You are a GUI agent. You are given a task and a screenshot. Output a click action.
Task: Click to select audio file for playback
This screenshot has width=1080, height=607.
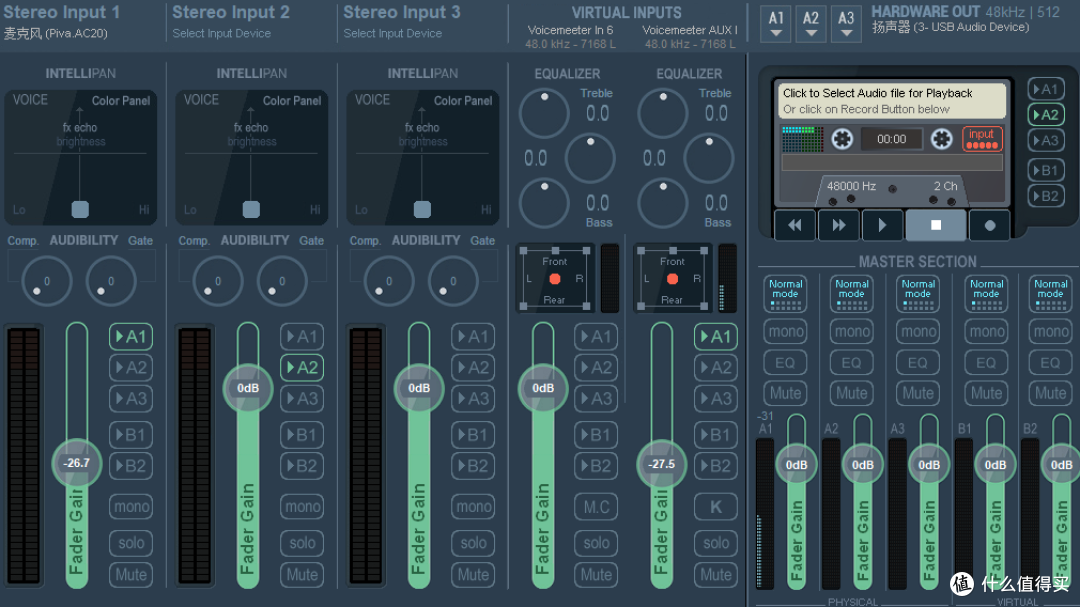[x=892, y=101]
